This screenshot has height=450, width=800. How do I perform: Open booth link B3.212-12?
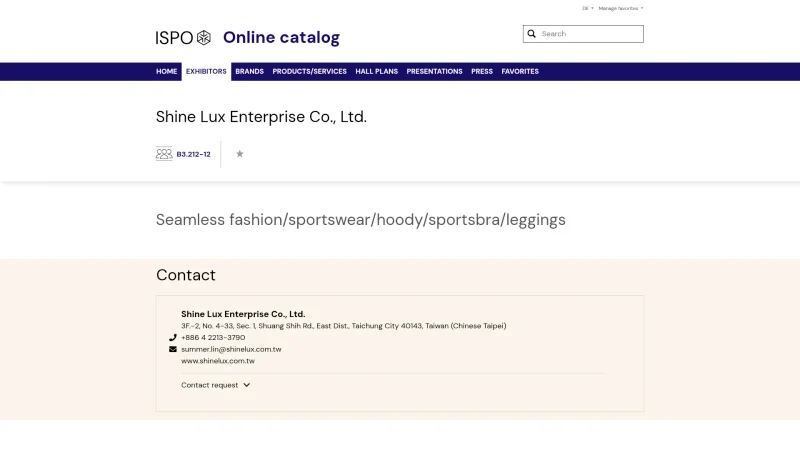[193, 154]
